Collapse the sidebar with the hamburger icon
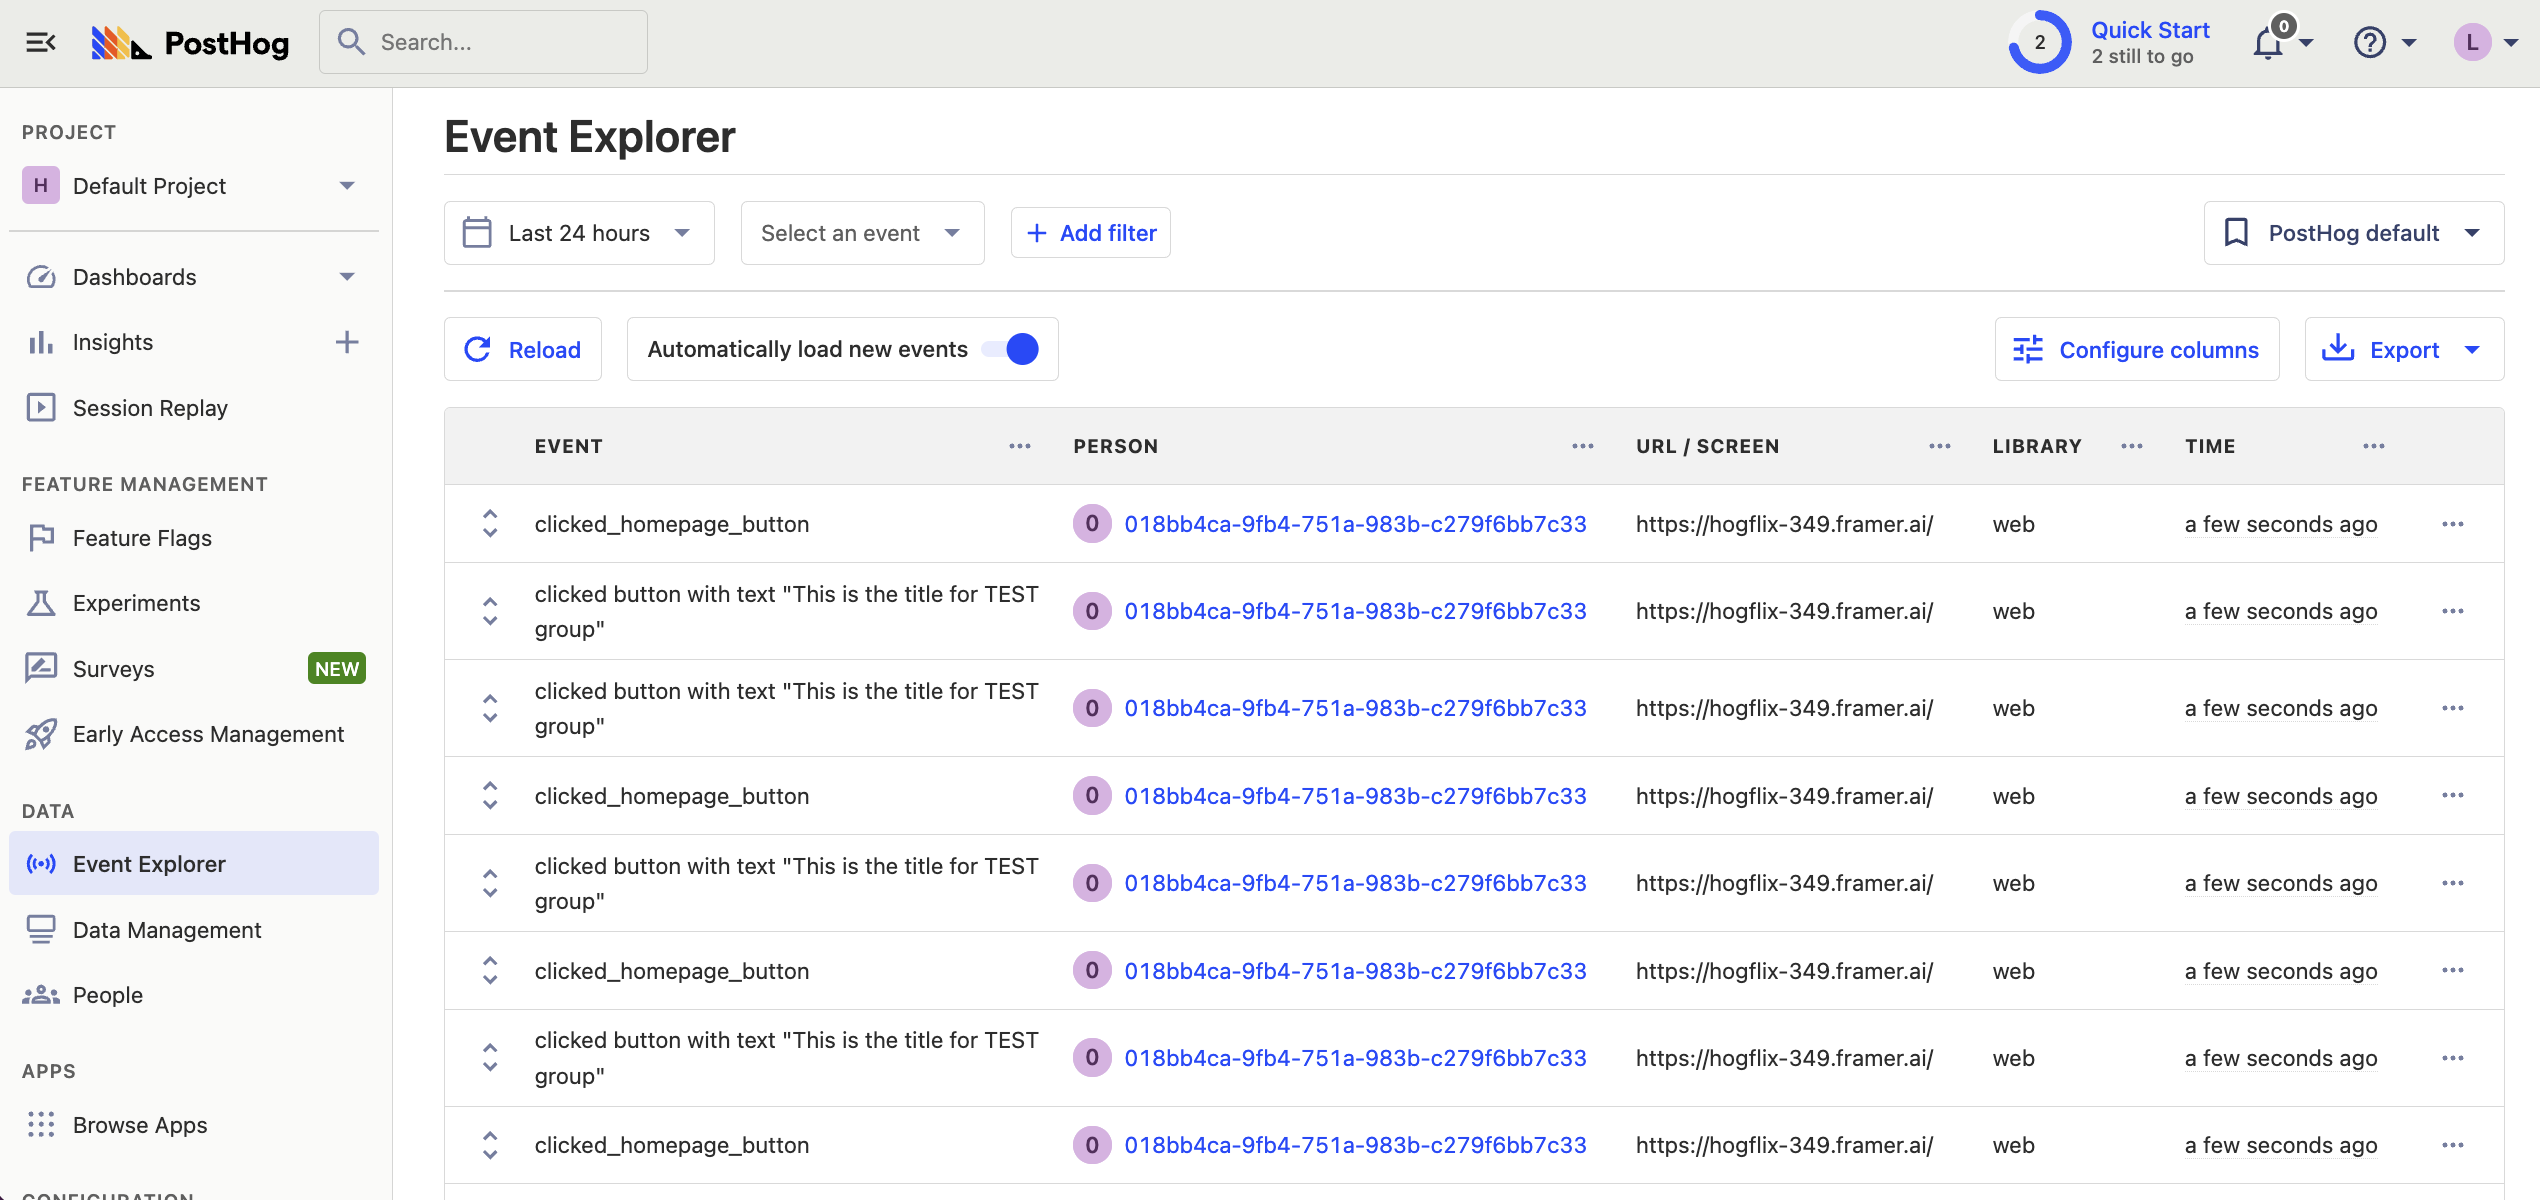The image size is (2540, 1200). tap(40, 42)
